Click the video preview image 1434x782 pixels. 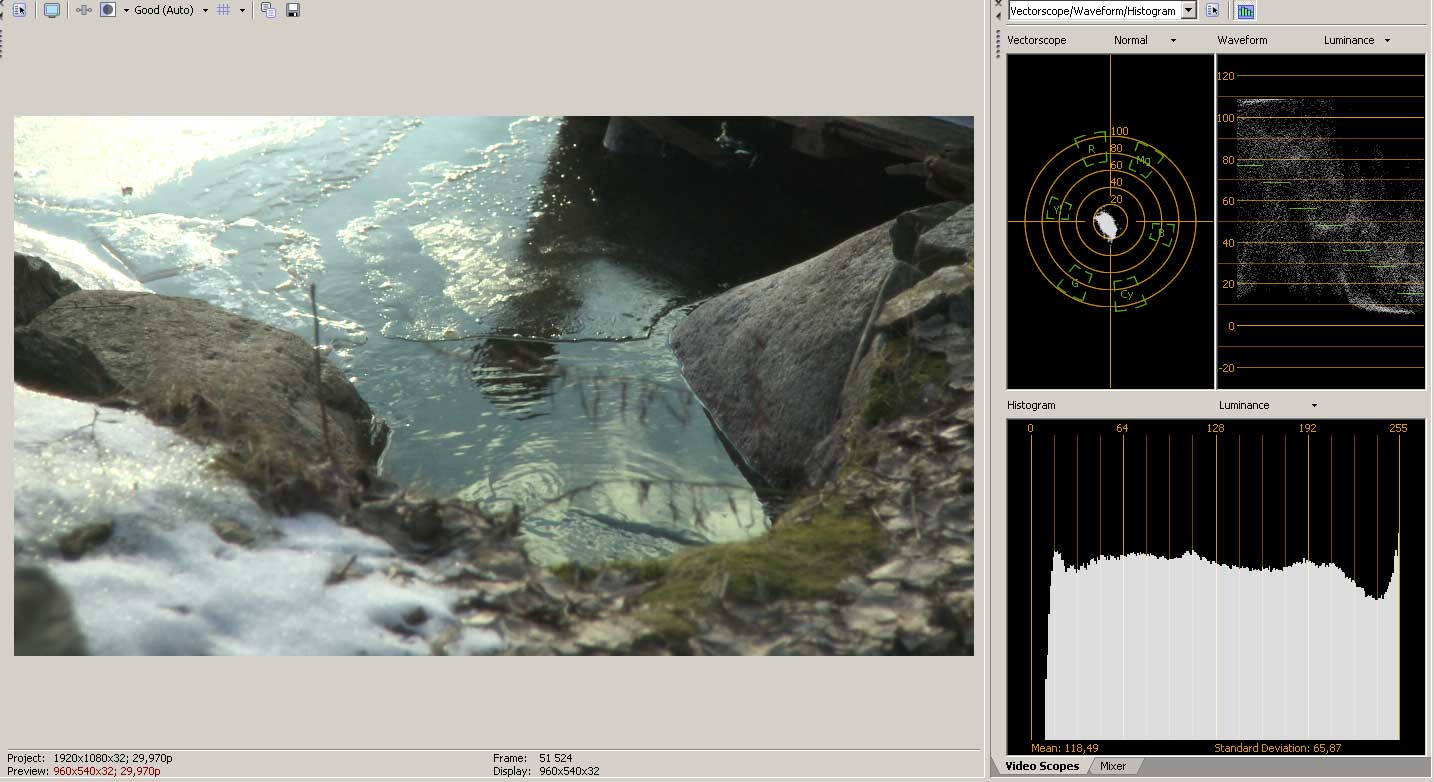[493, 385]
